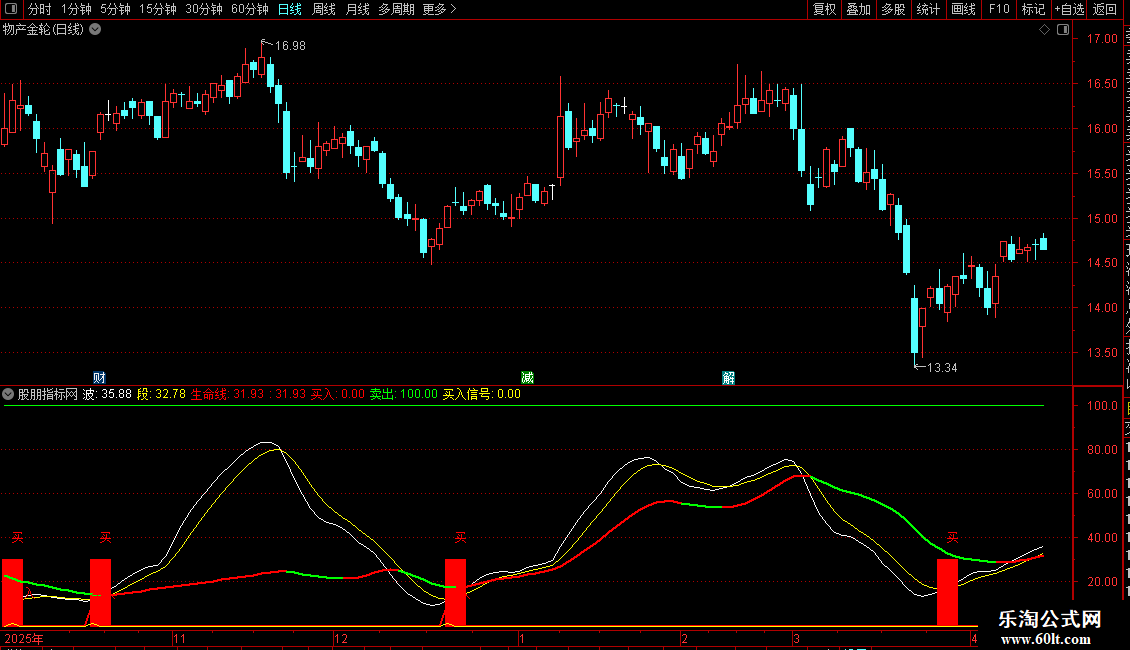Switch to 分时 intraday view
This screenshot has height=650, width=1130.
click(x=40, y=9)
